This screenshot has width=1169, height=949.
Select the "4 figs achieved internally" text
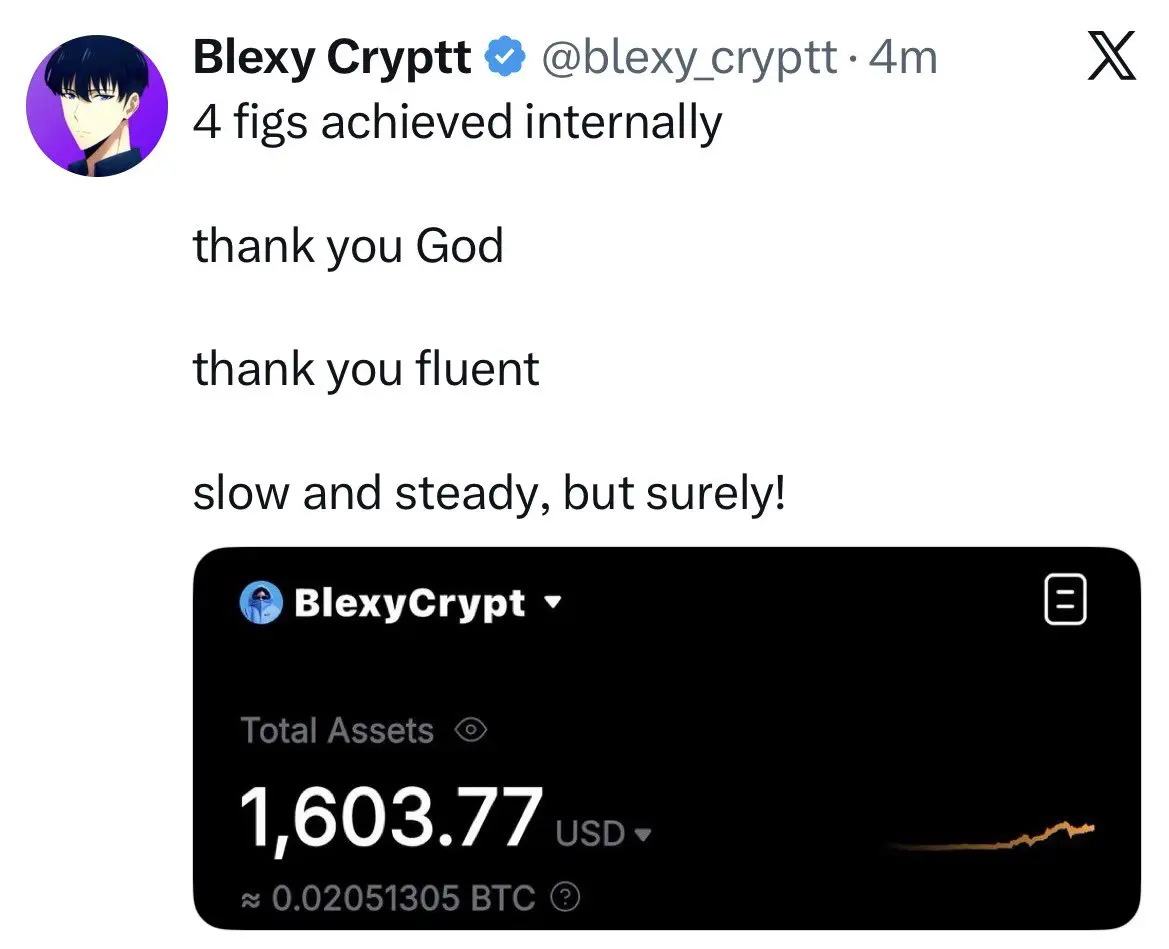(456, 123)
